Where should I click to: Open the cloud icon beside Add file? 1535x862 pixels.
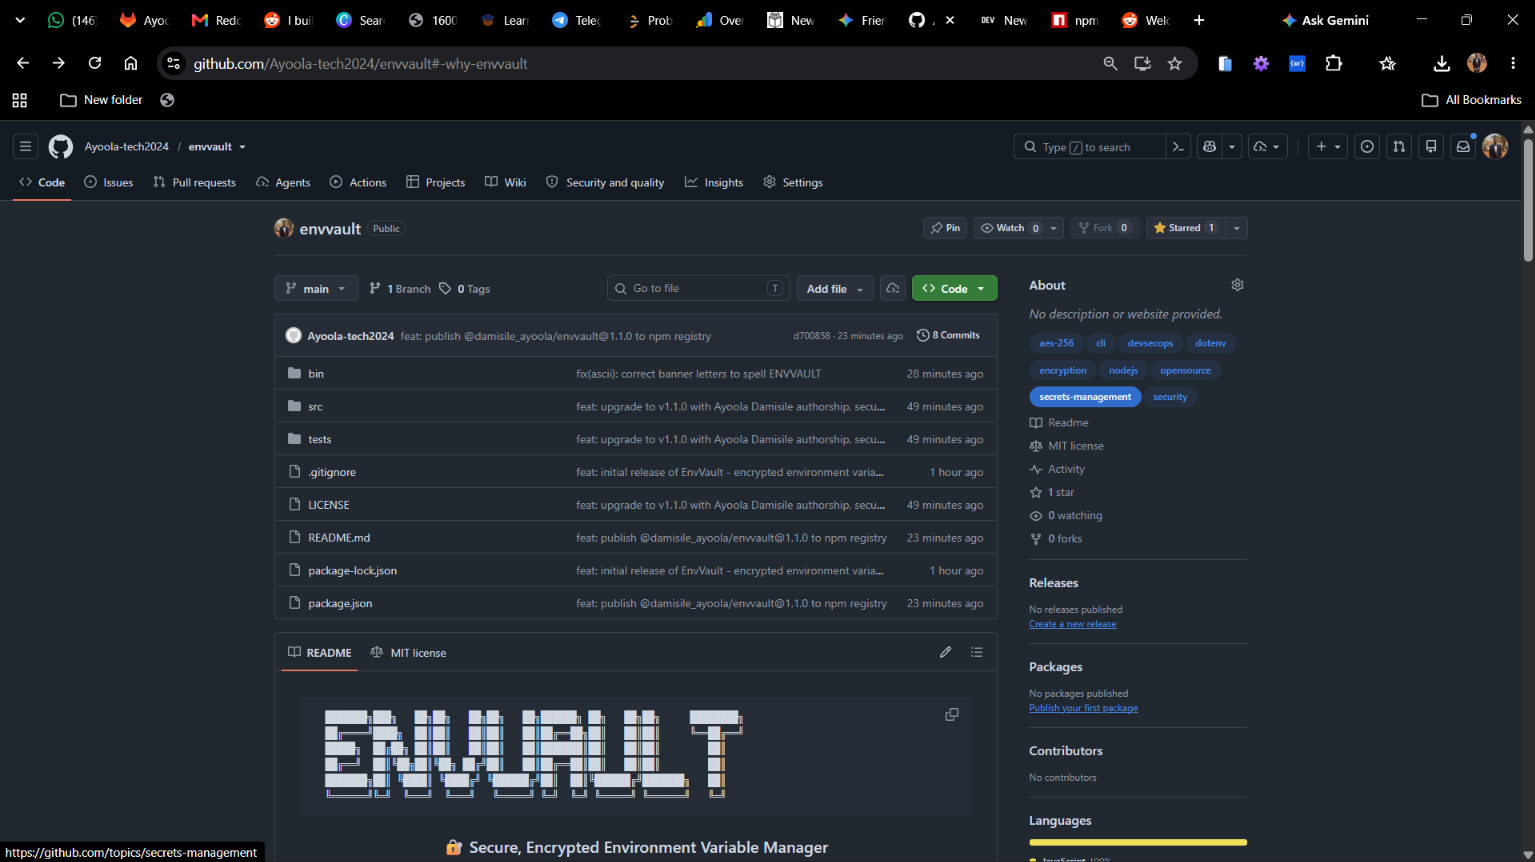point(892,288)
